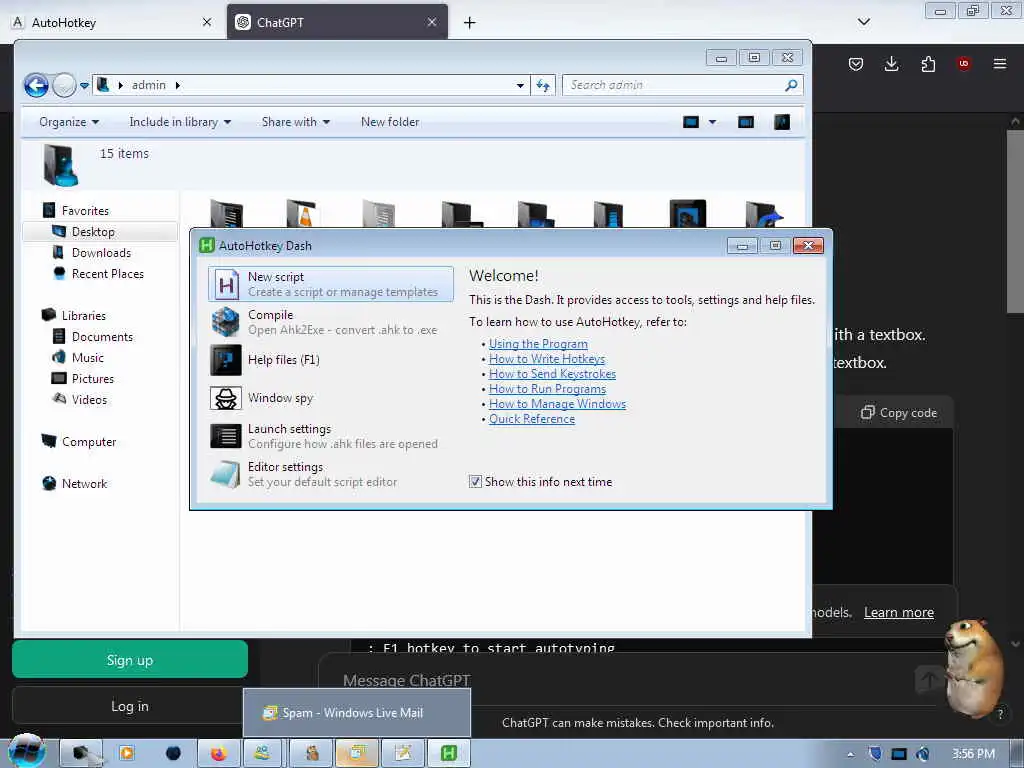This screenshot has width=1024, height=768.
Task: Open Launch settings icon
Action: pos(226,436)
